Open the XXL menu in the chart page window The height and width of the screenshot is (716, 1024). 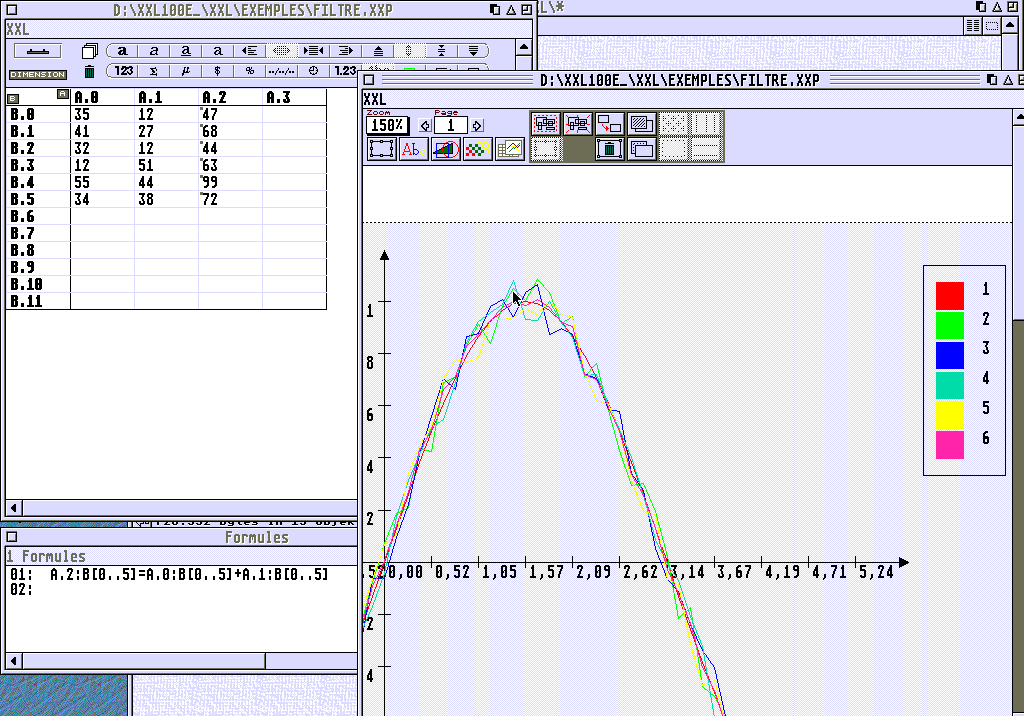tap(375, 99)
